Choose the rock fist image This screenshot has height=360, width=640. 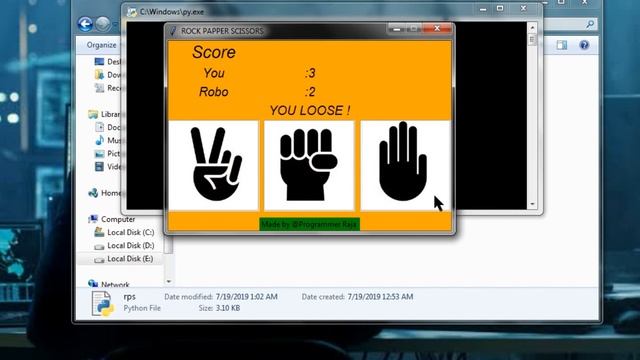tap(309, 165)
